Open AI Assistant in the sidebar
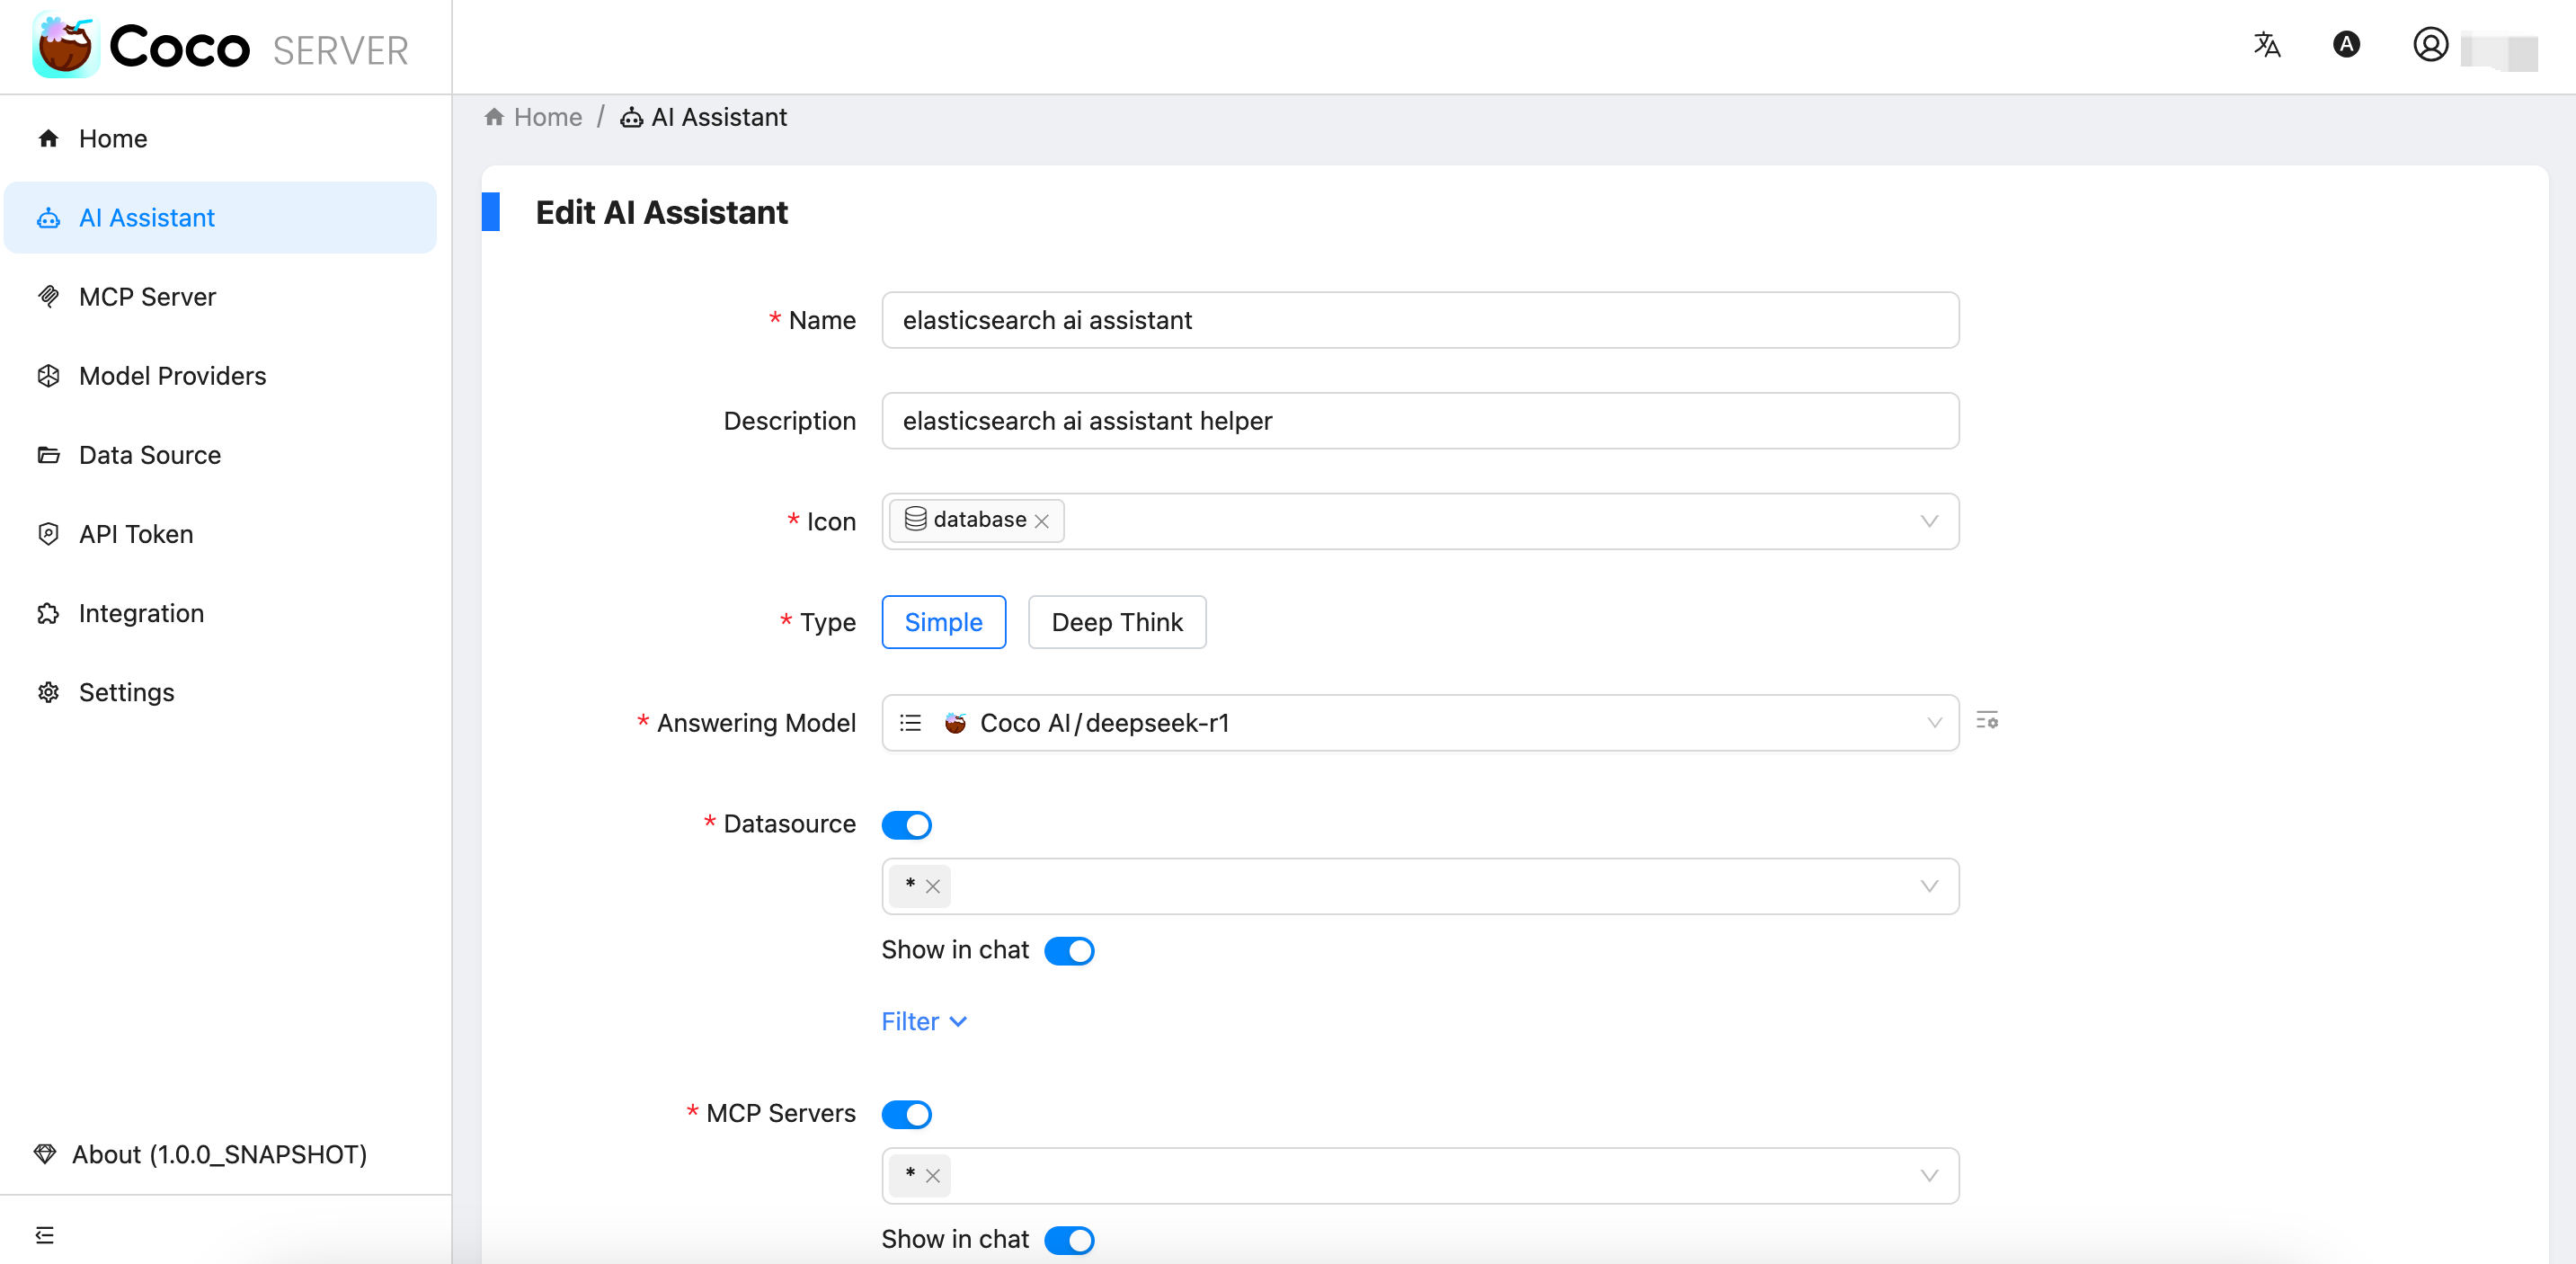Viewport: 2576px width, 1264px height. [220, 218]
